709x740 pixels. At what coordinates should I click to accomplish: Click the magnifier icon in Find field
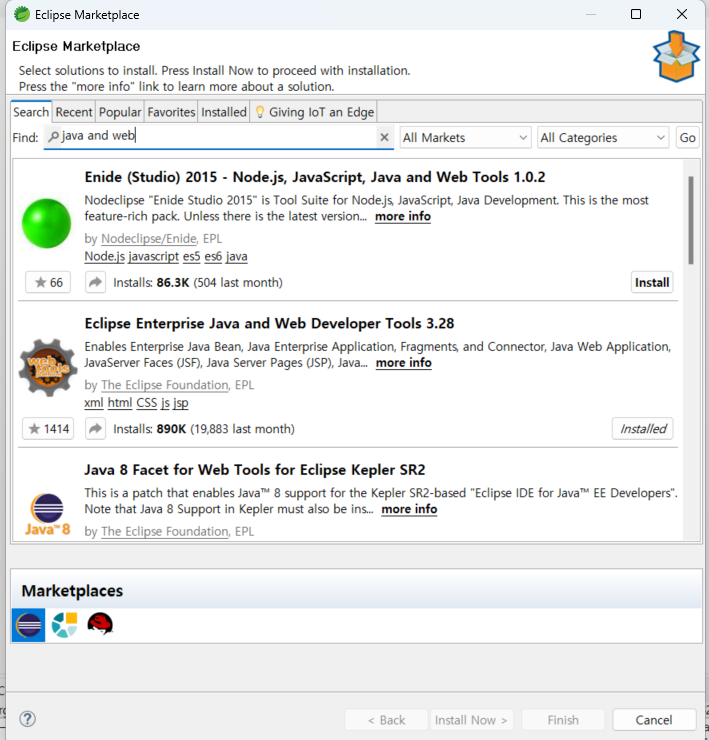[54, 136]
